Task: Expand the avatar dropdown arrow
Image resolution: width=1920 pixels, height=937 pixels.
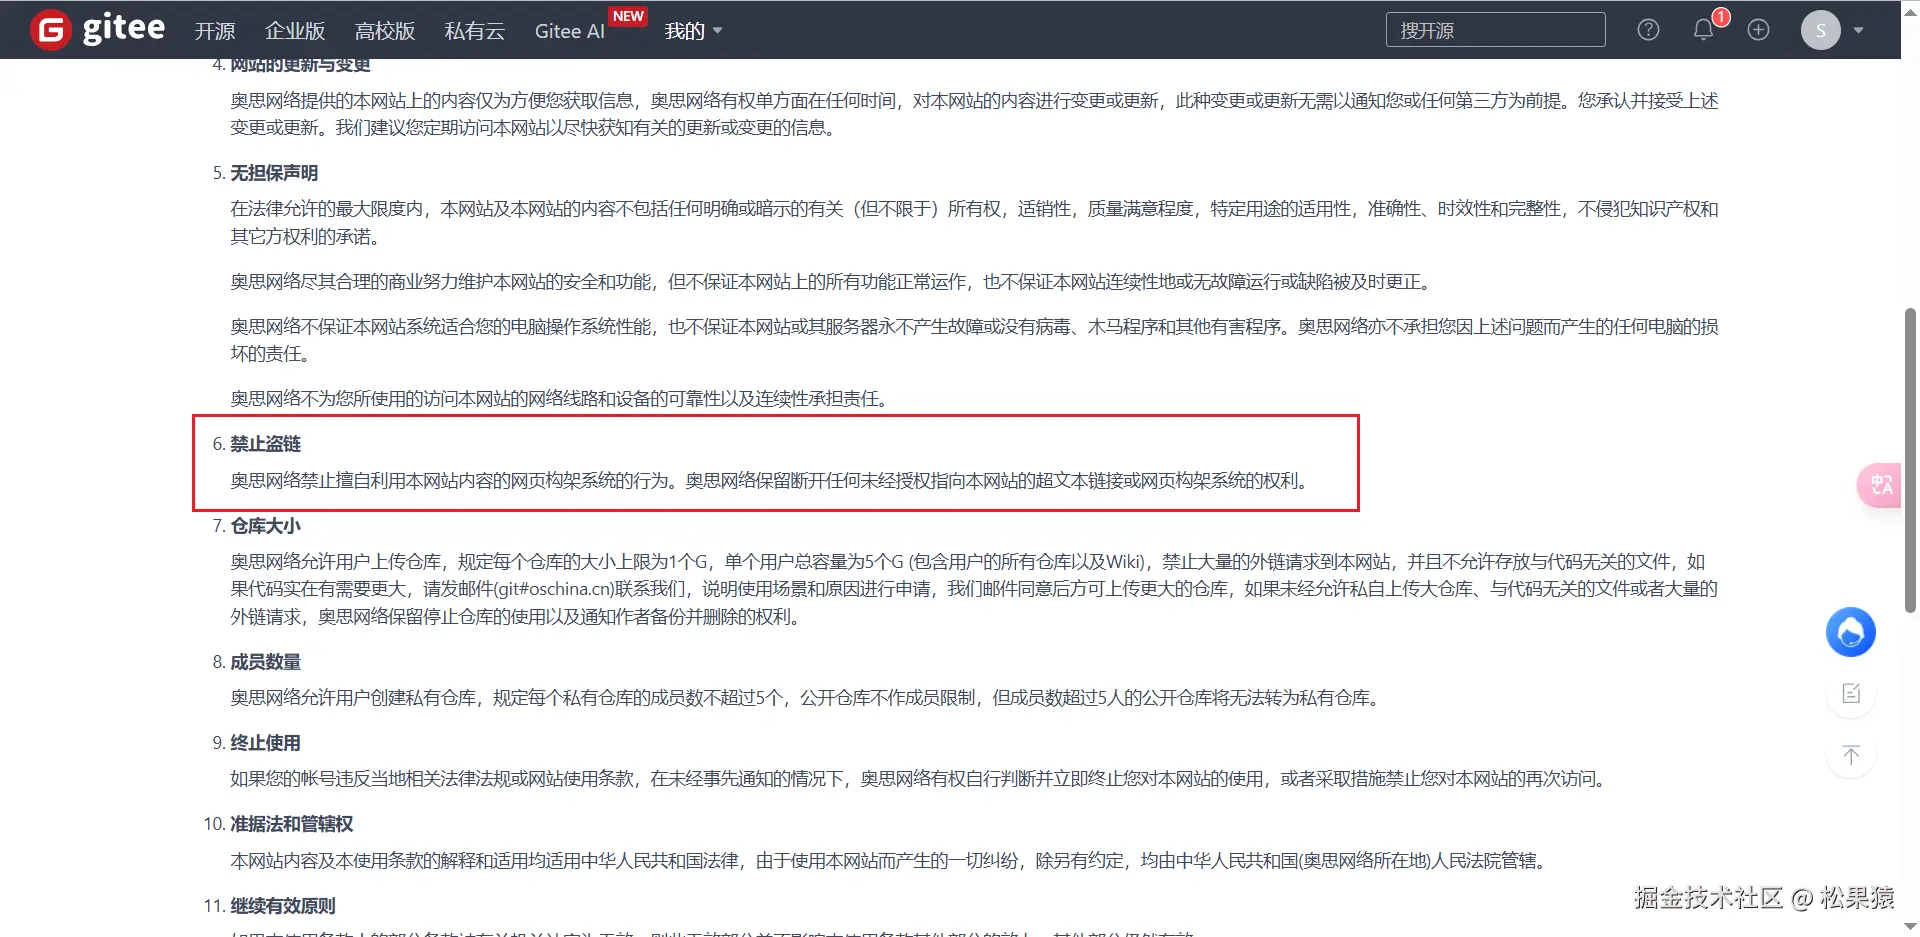Action: (1858, 30)
